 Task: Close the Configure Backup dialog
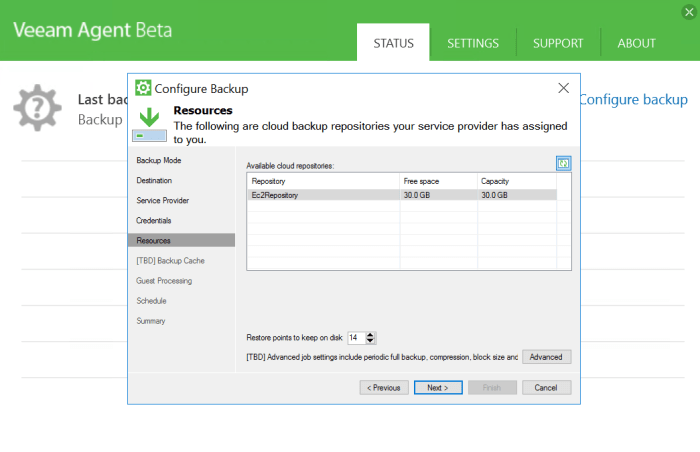563,88
